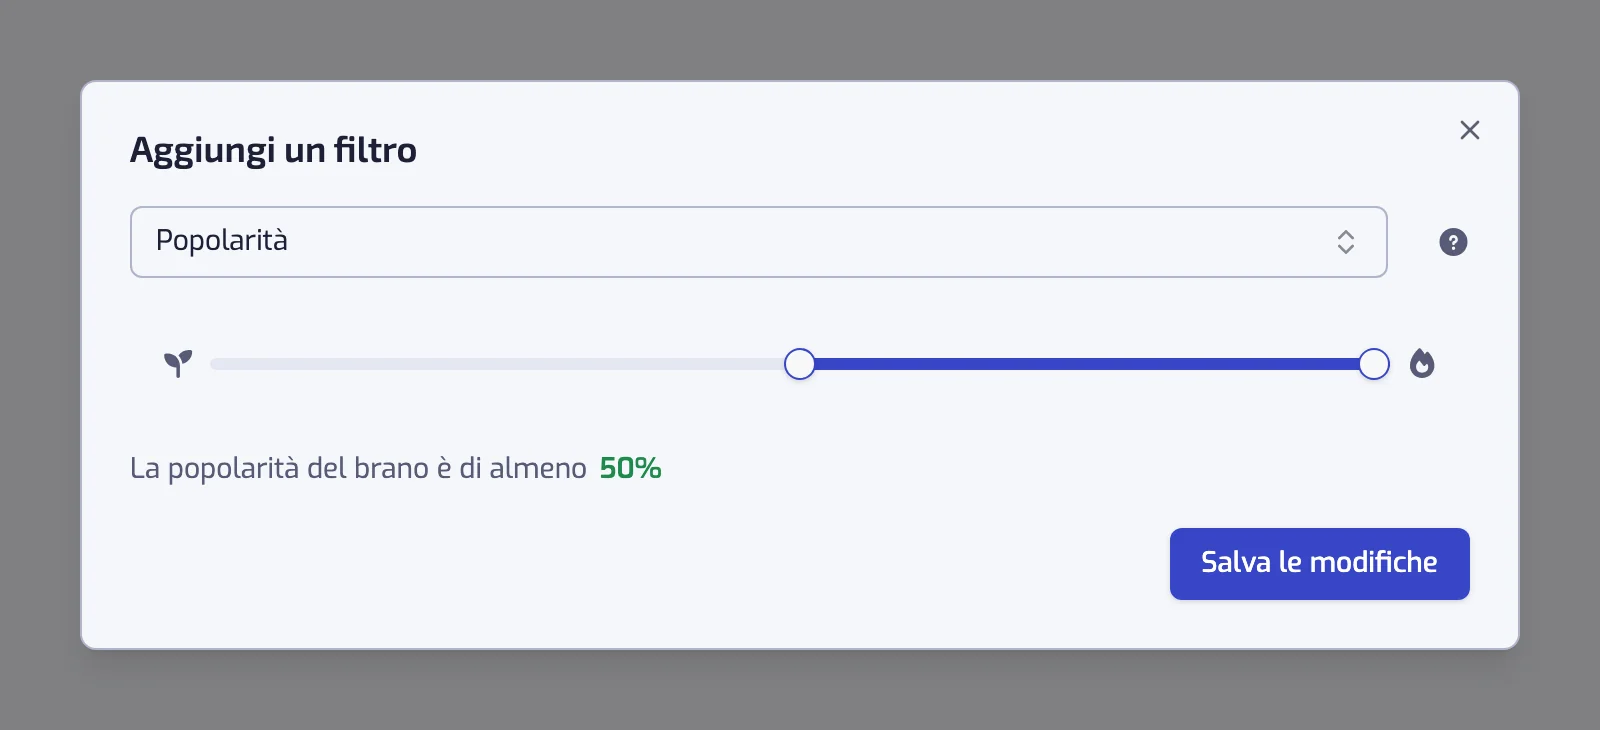Click the minimum popularity slider handle
1600x730 pixels.
(x=800, y=364)
